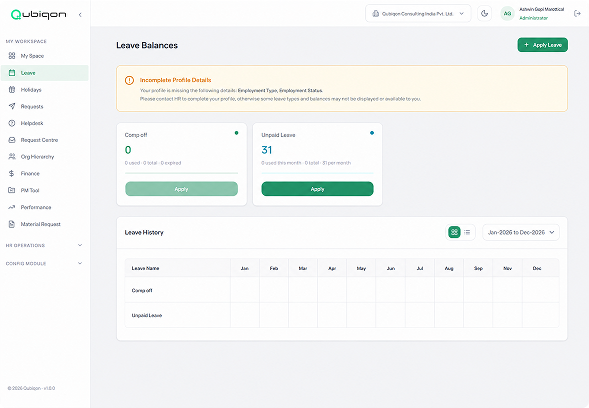
Task: Click the Qubiqon logo
Action: 38,14
